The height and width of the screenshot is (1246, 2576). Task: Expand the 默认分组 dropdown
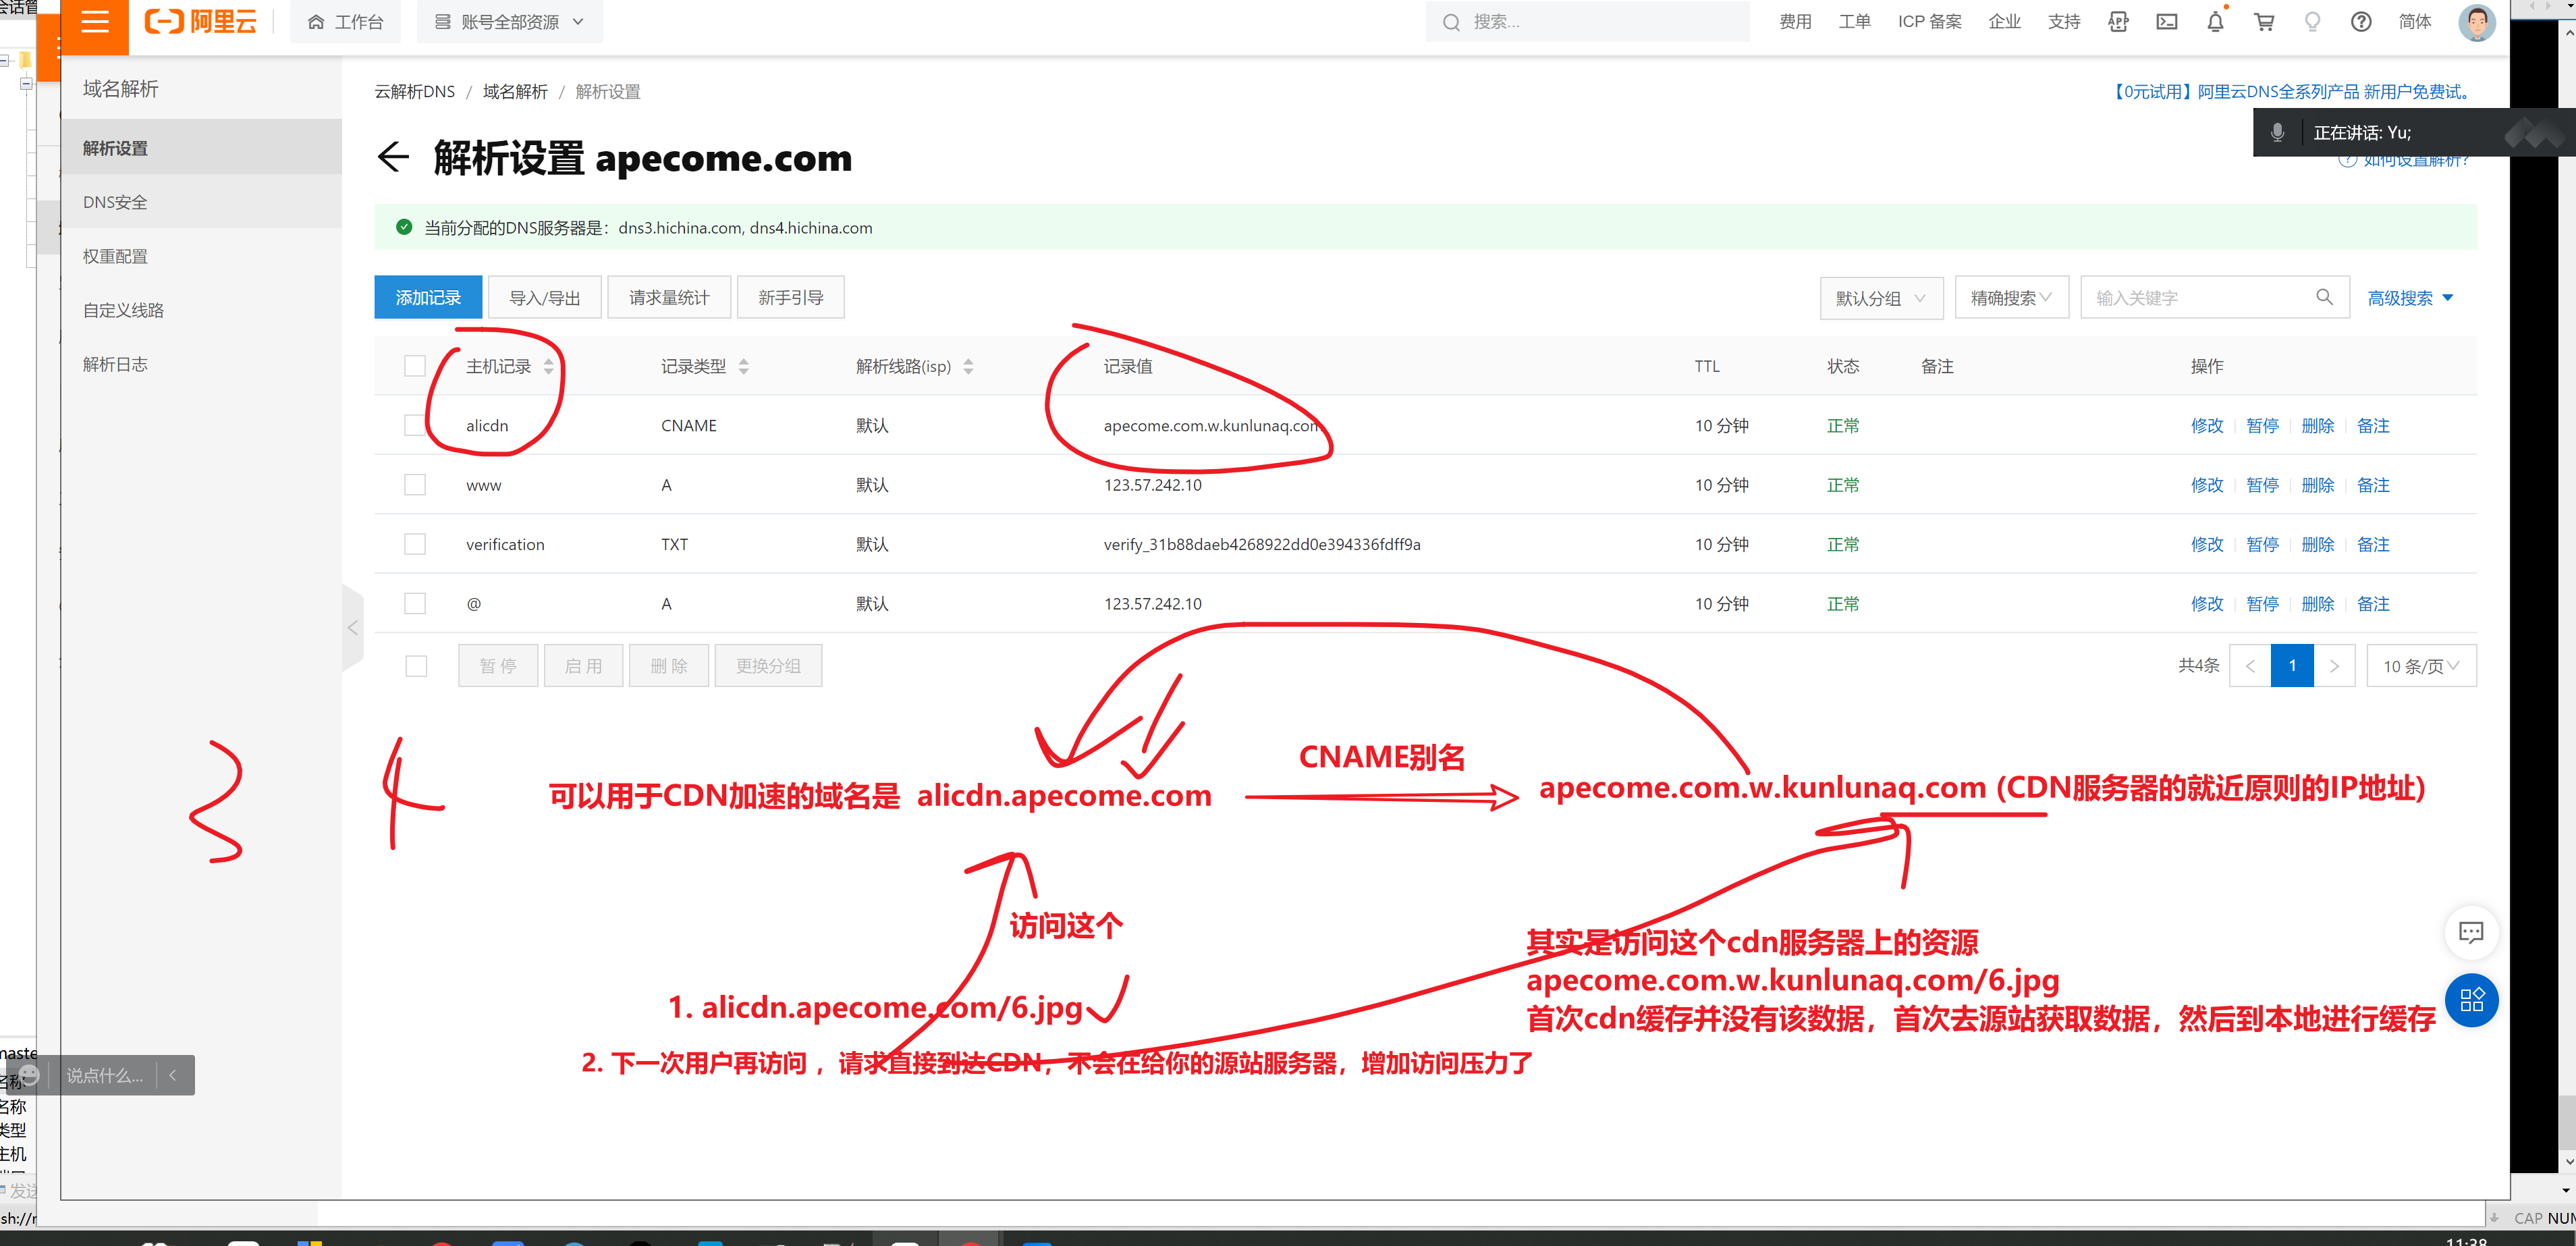[1881, 298]
